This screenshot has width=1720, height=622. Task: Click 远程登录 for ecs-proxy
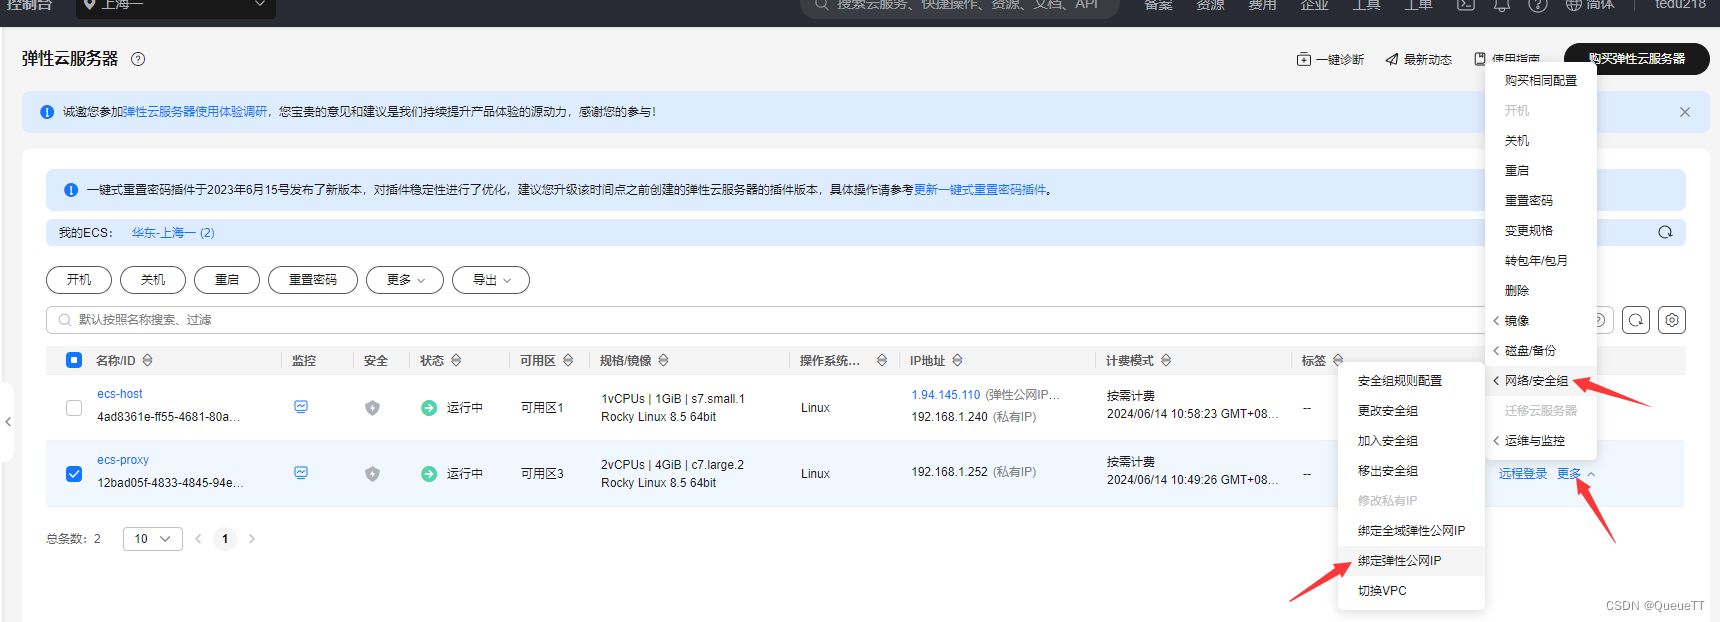[1523, 474]
